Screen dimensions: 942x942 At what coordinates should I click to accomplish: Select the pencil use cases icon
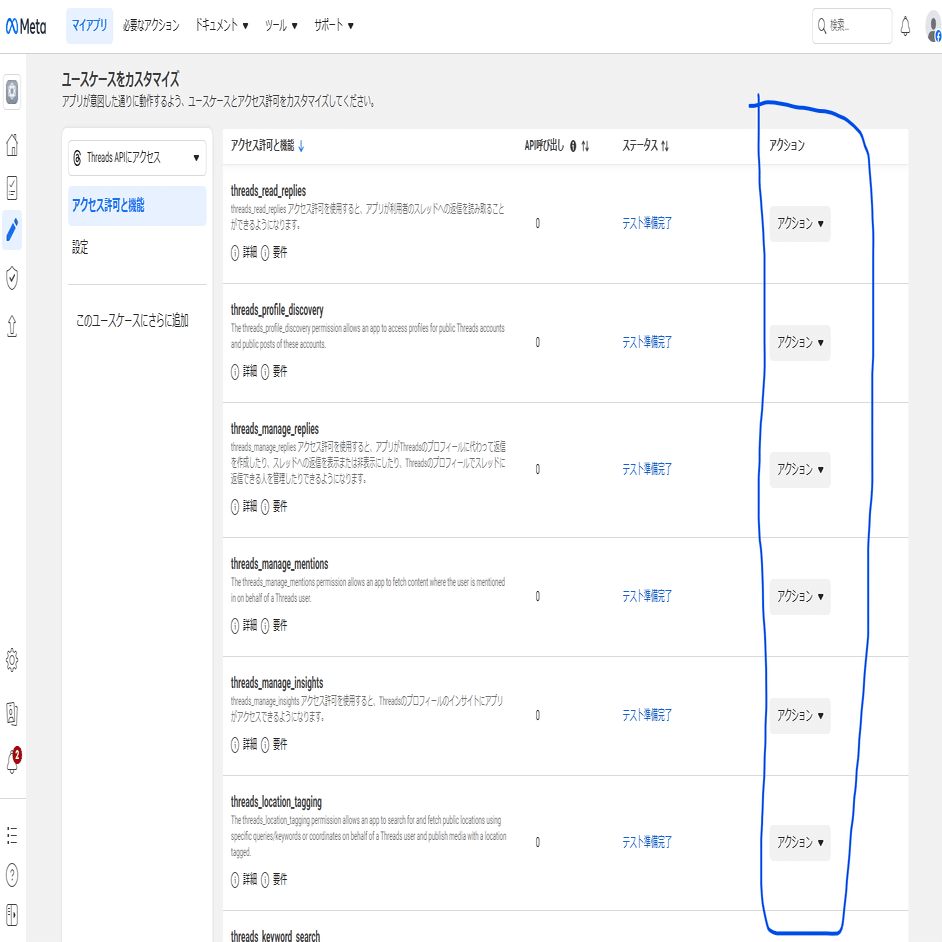click(12, 230)
